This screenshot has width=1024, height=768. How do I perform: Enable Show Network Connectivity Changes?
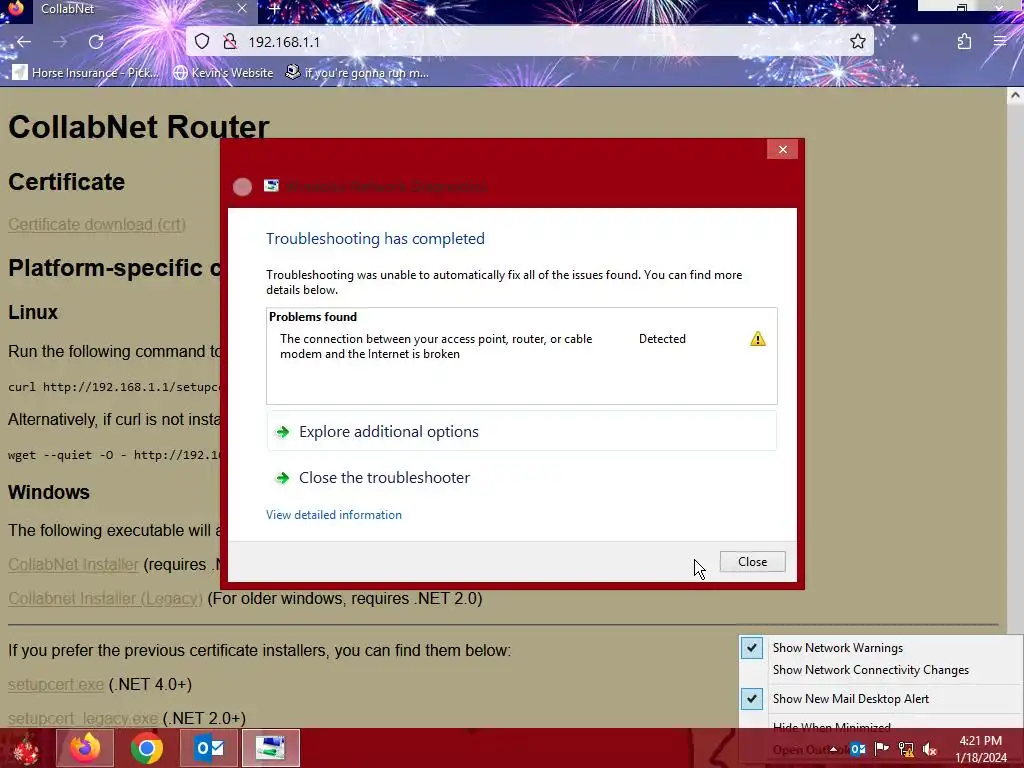880,670
